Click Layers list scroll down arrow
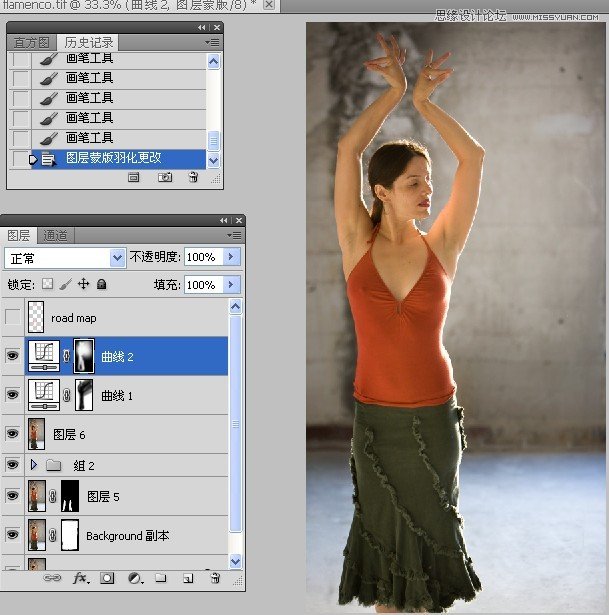This screenshot has height=615, width=609. click(x=235, y=561)
